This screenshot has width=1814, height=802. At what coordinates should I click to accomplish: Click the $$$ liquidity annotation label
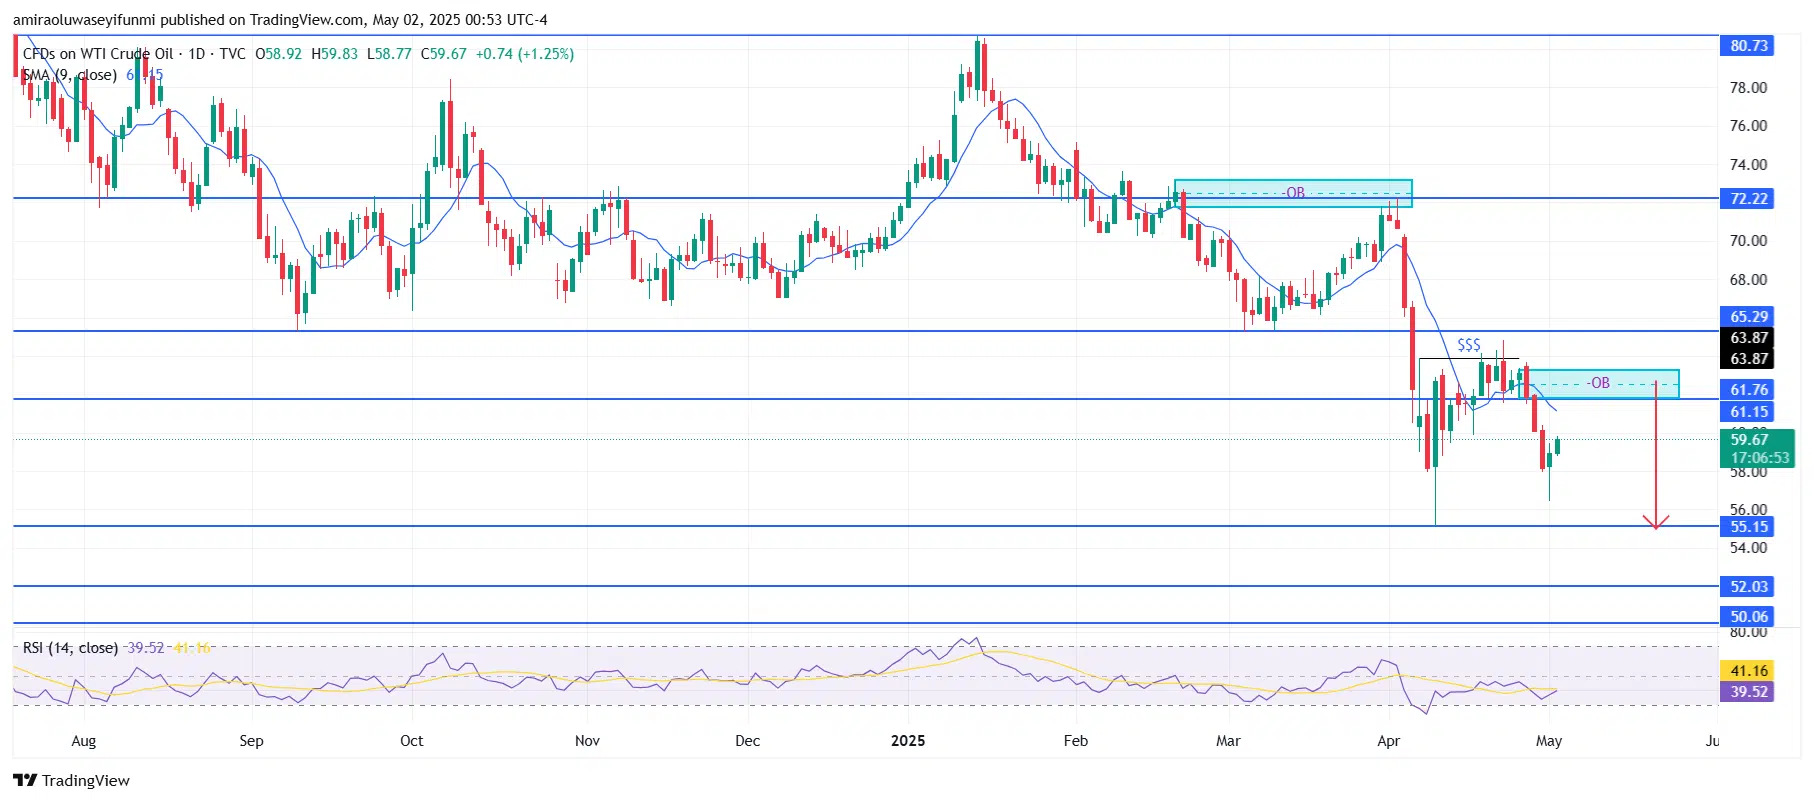(1468, 345)
